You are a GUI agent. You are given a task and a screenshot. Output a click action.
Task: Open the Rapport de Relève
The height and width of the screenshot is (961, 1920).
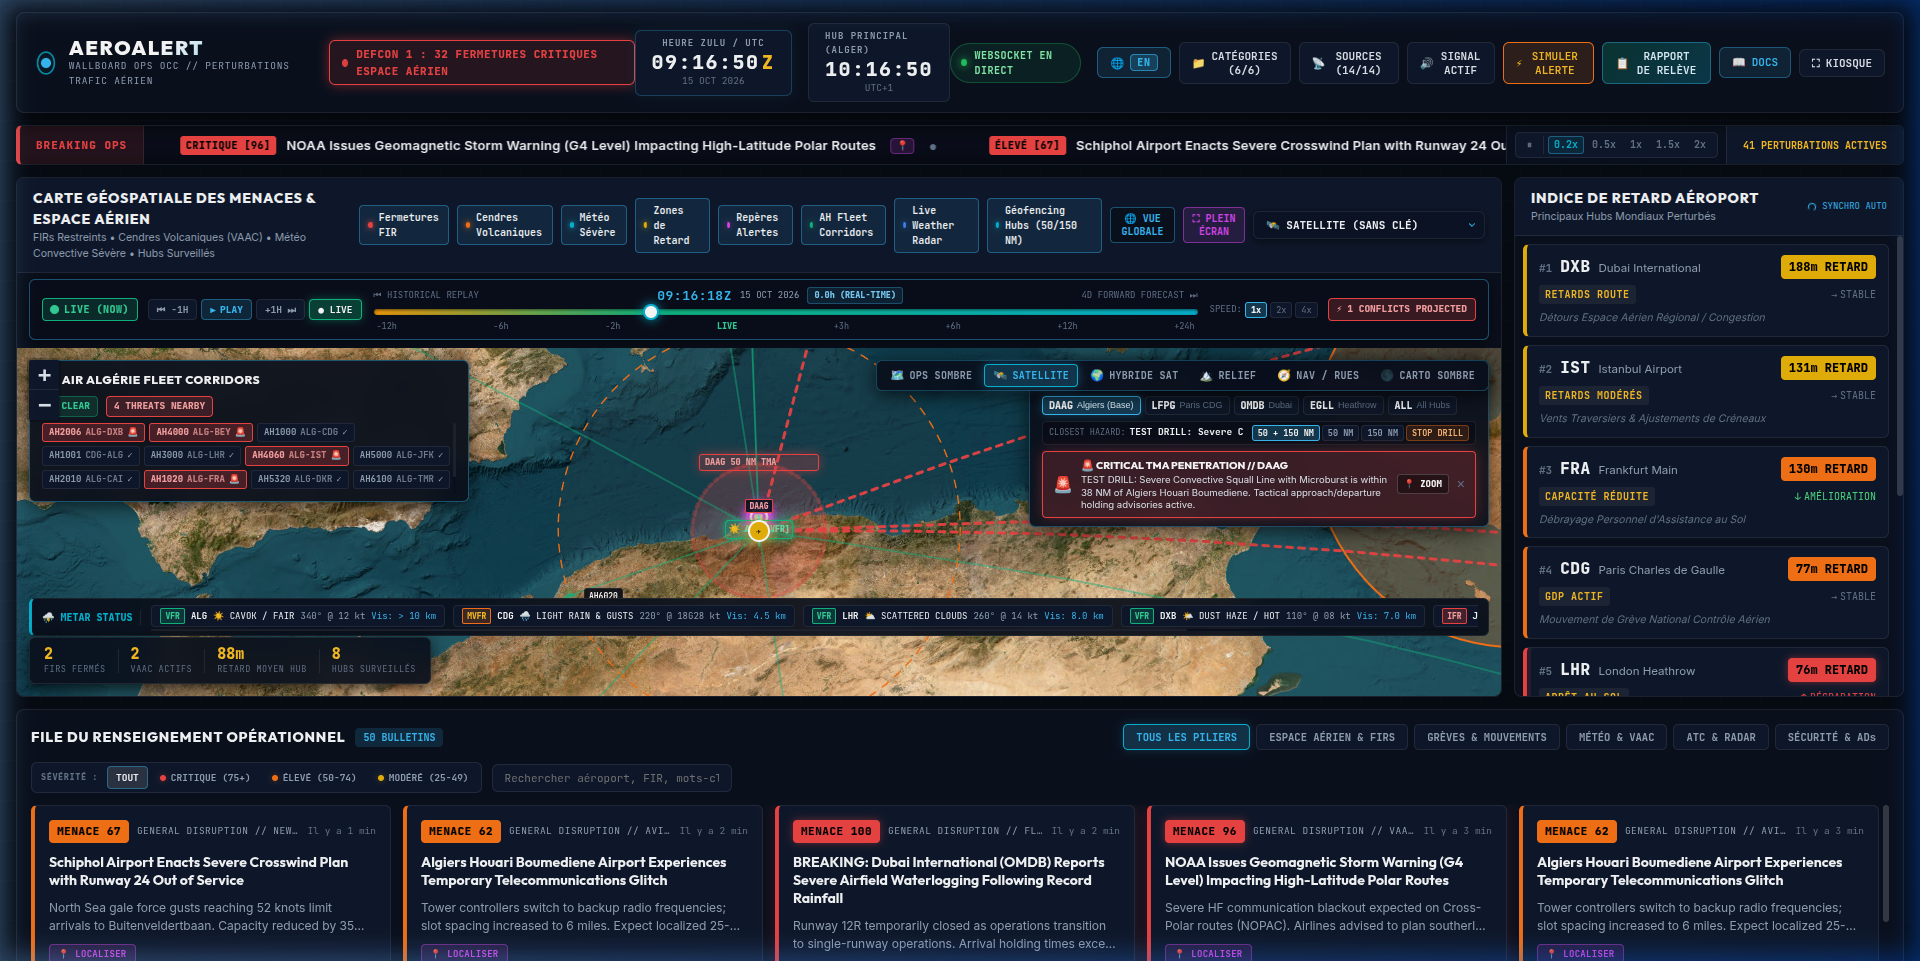[x=1656, y=63]
